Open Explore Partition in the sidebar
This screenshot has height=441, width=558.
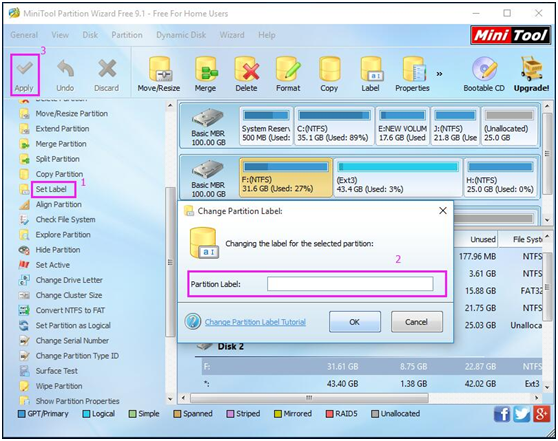tap(63, 235)
